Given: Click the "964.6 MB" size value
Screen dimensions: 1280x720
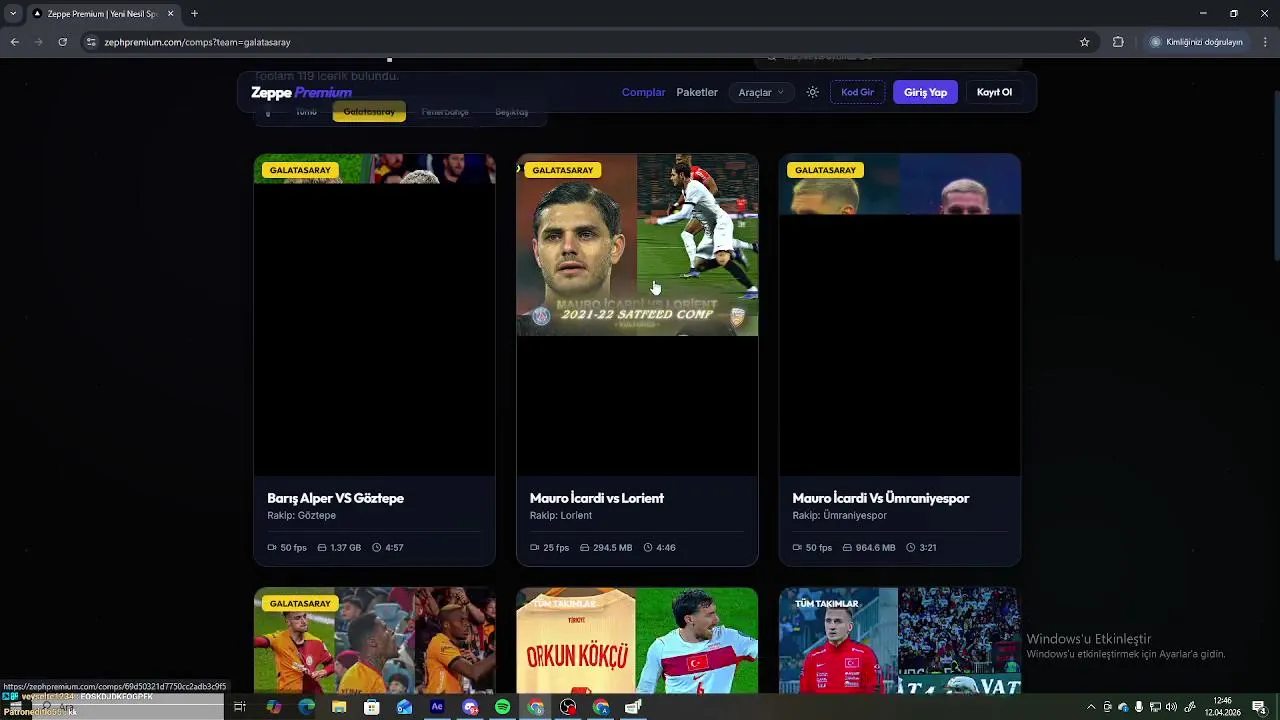Looking at the screenshot, I should (875, 548).
